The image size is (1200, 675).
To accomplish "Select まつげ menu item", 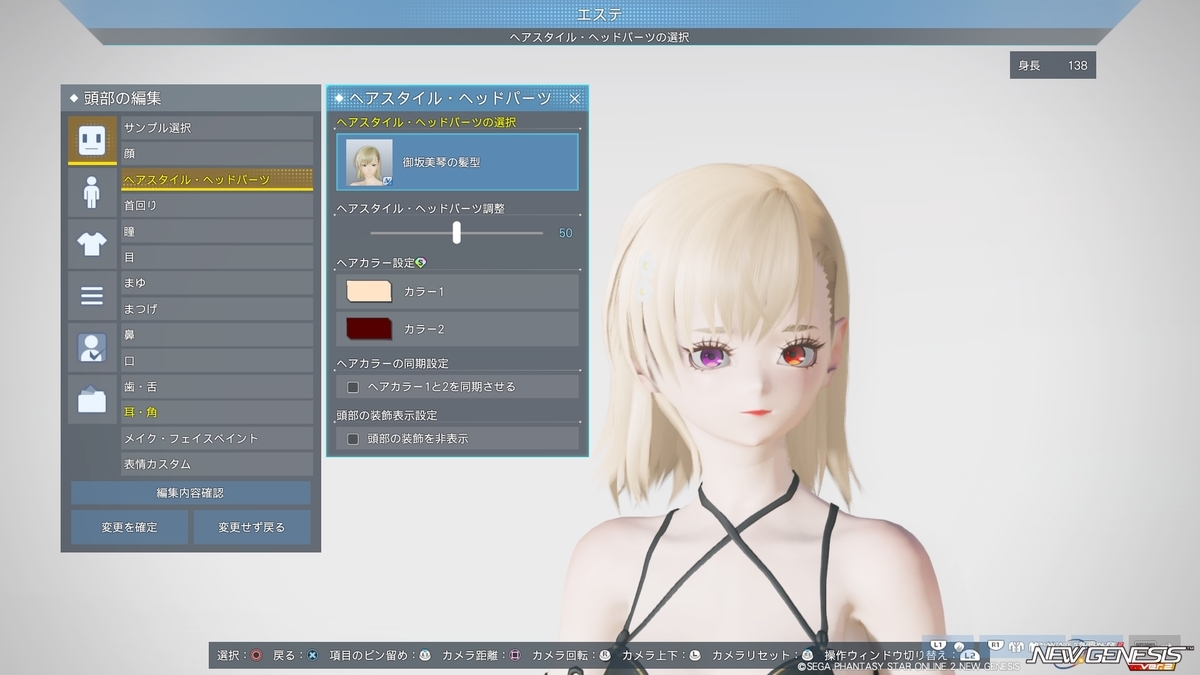I will point(217,309).
